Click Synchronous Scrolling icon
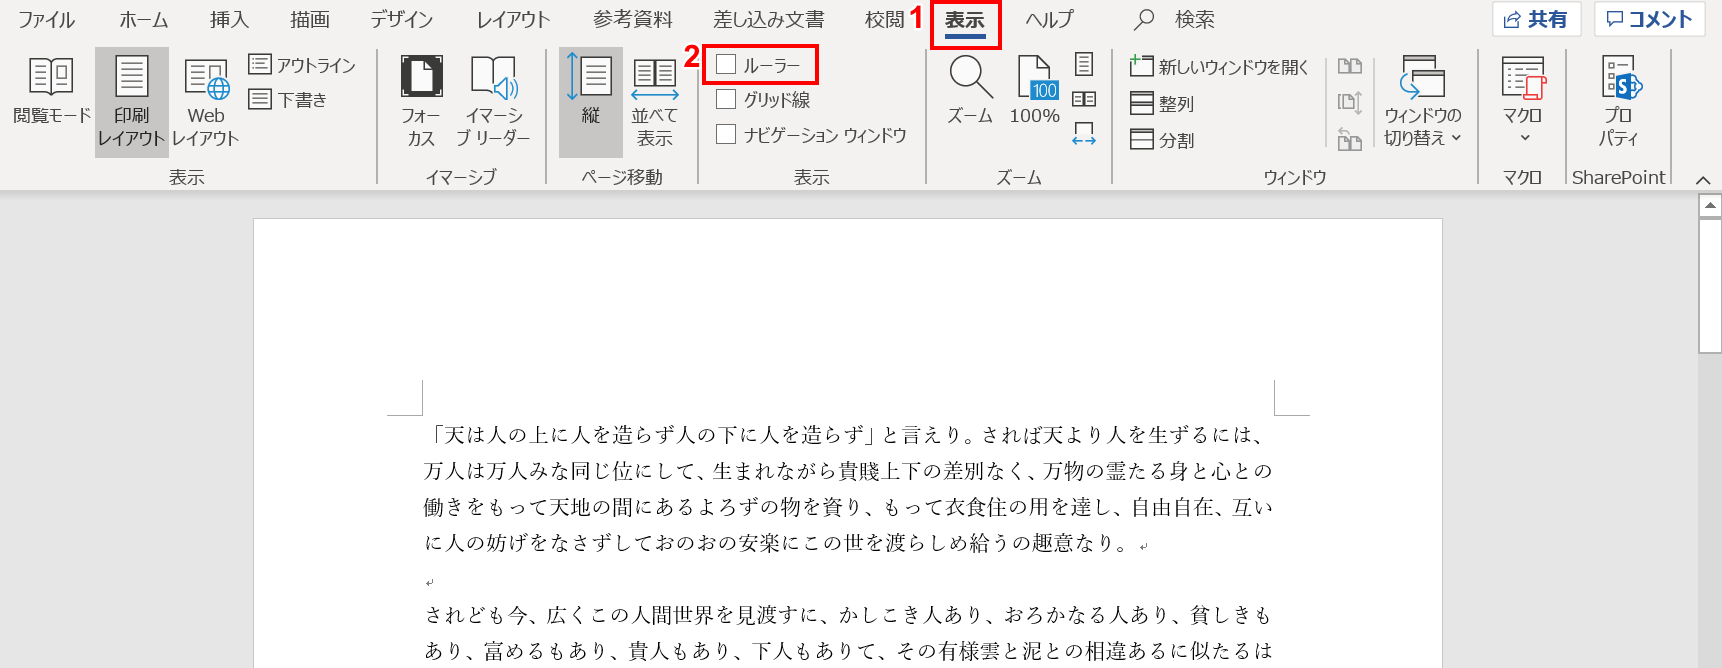This screenshot has width=1722, height=668. (x=1350, y=102)
